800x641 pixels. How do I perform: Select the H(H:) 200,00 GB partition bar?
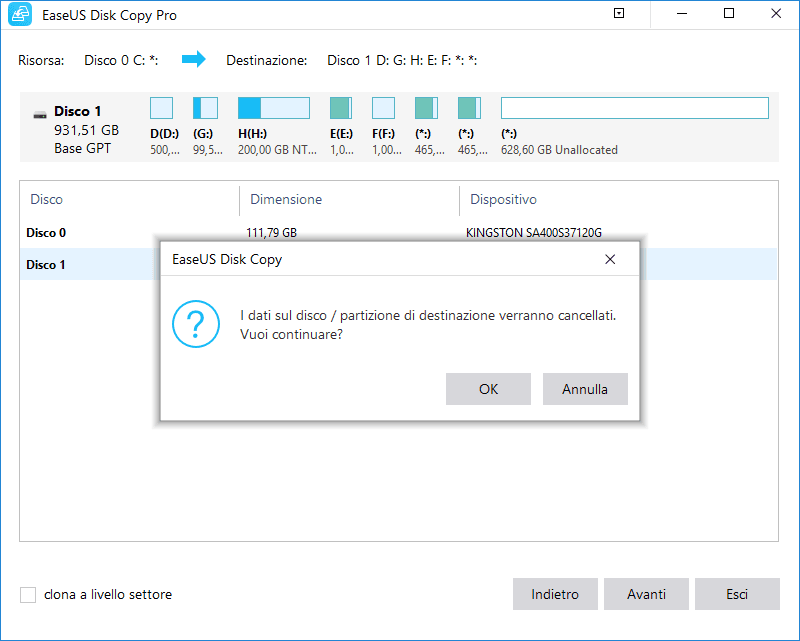tap(274, 108)
